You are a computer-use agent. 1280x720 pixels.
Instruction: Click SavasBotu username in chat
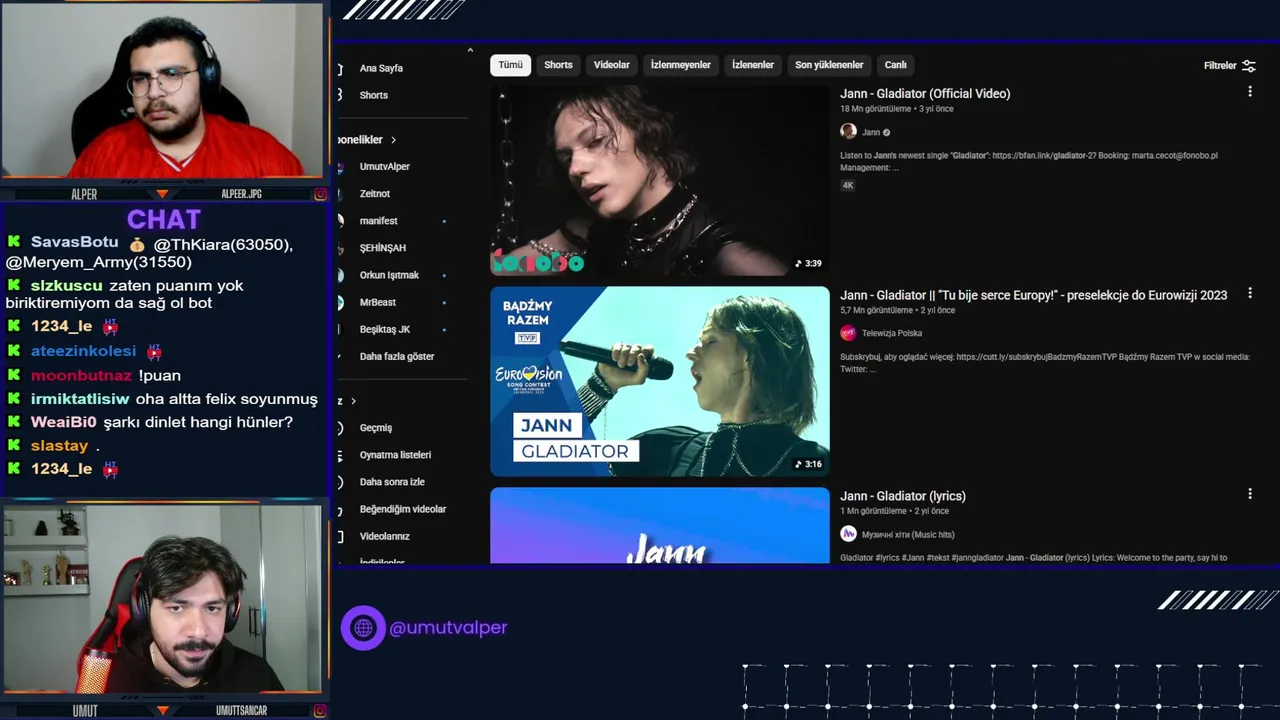click(x=75, y=243)
